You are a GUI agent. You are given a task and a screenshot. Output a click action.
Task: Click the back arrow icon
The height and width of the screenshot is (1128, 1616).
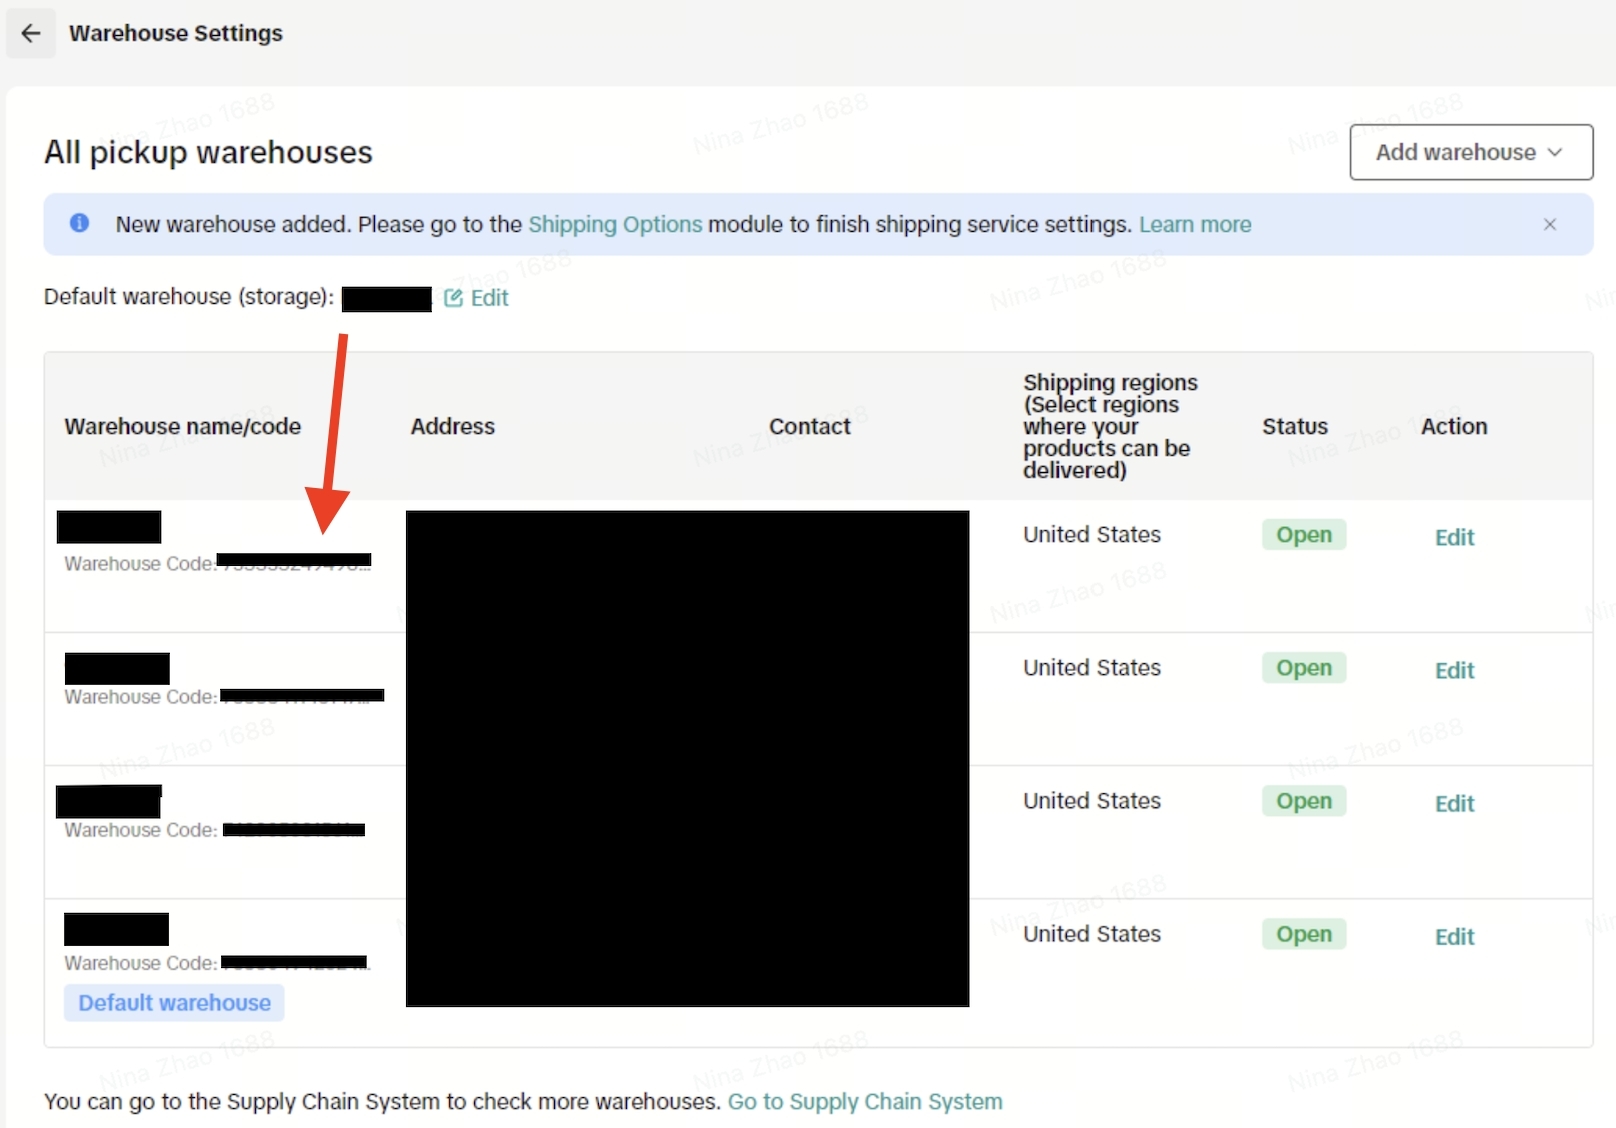31,33
